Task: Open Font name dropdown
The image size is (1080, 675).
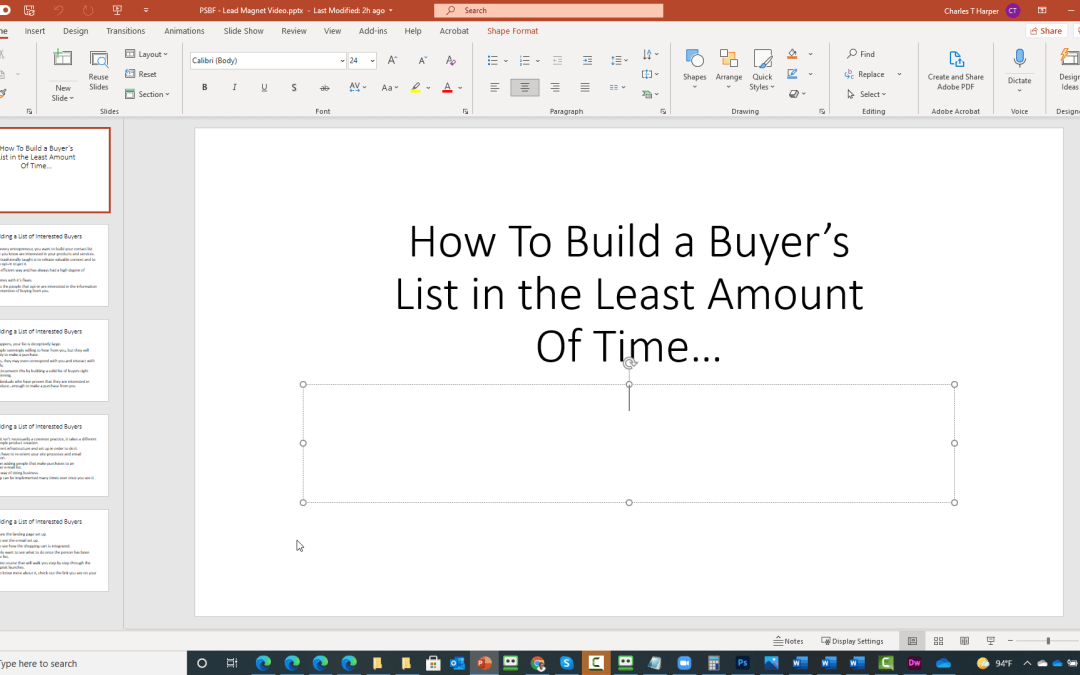Action: (342, 61)
